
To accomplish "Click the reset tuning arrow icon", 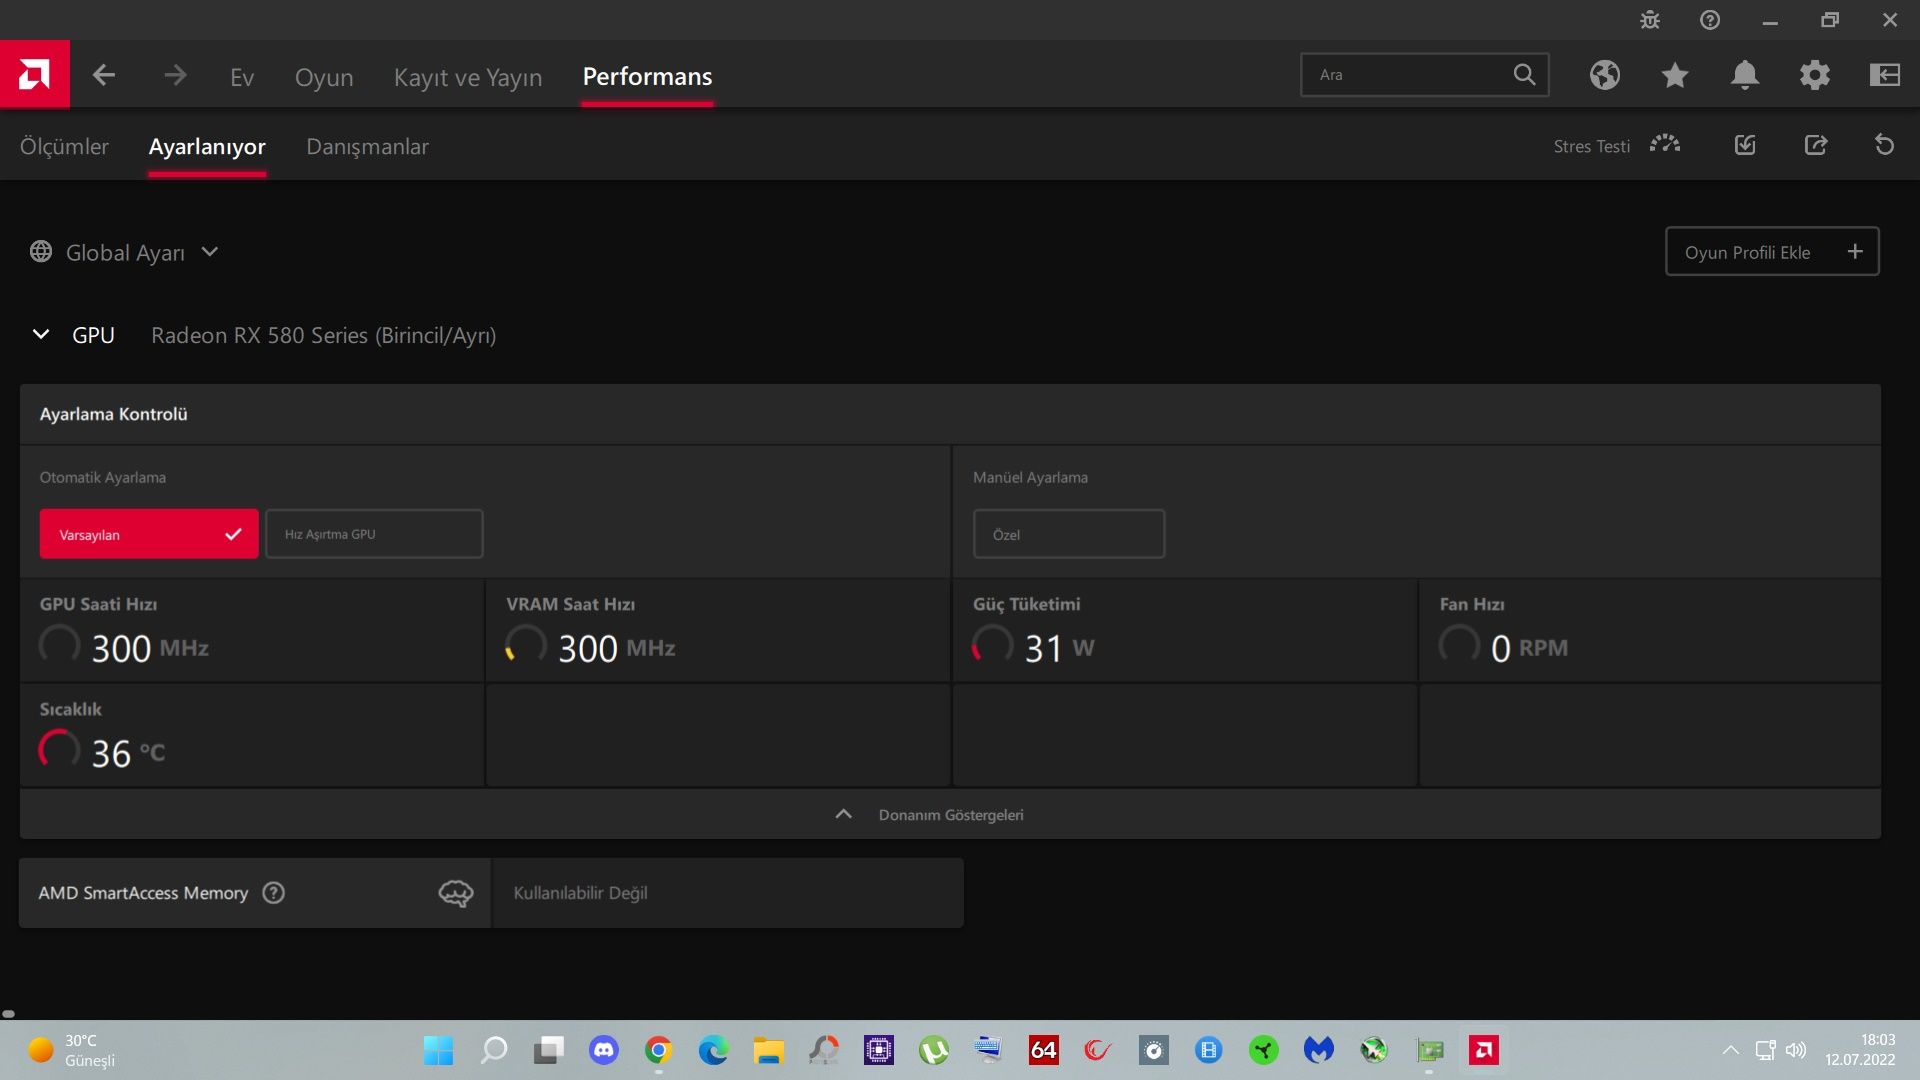I will click(1884, 145).
